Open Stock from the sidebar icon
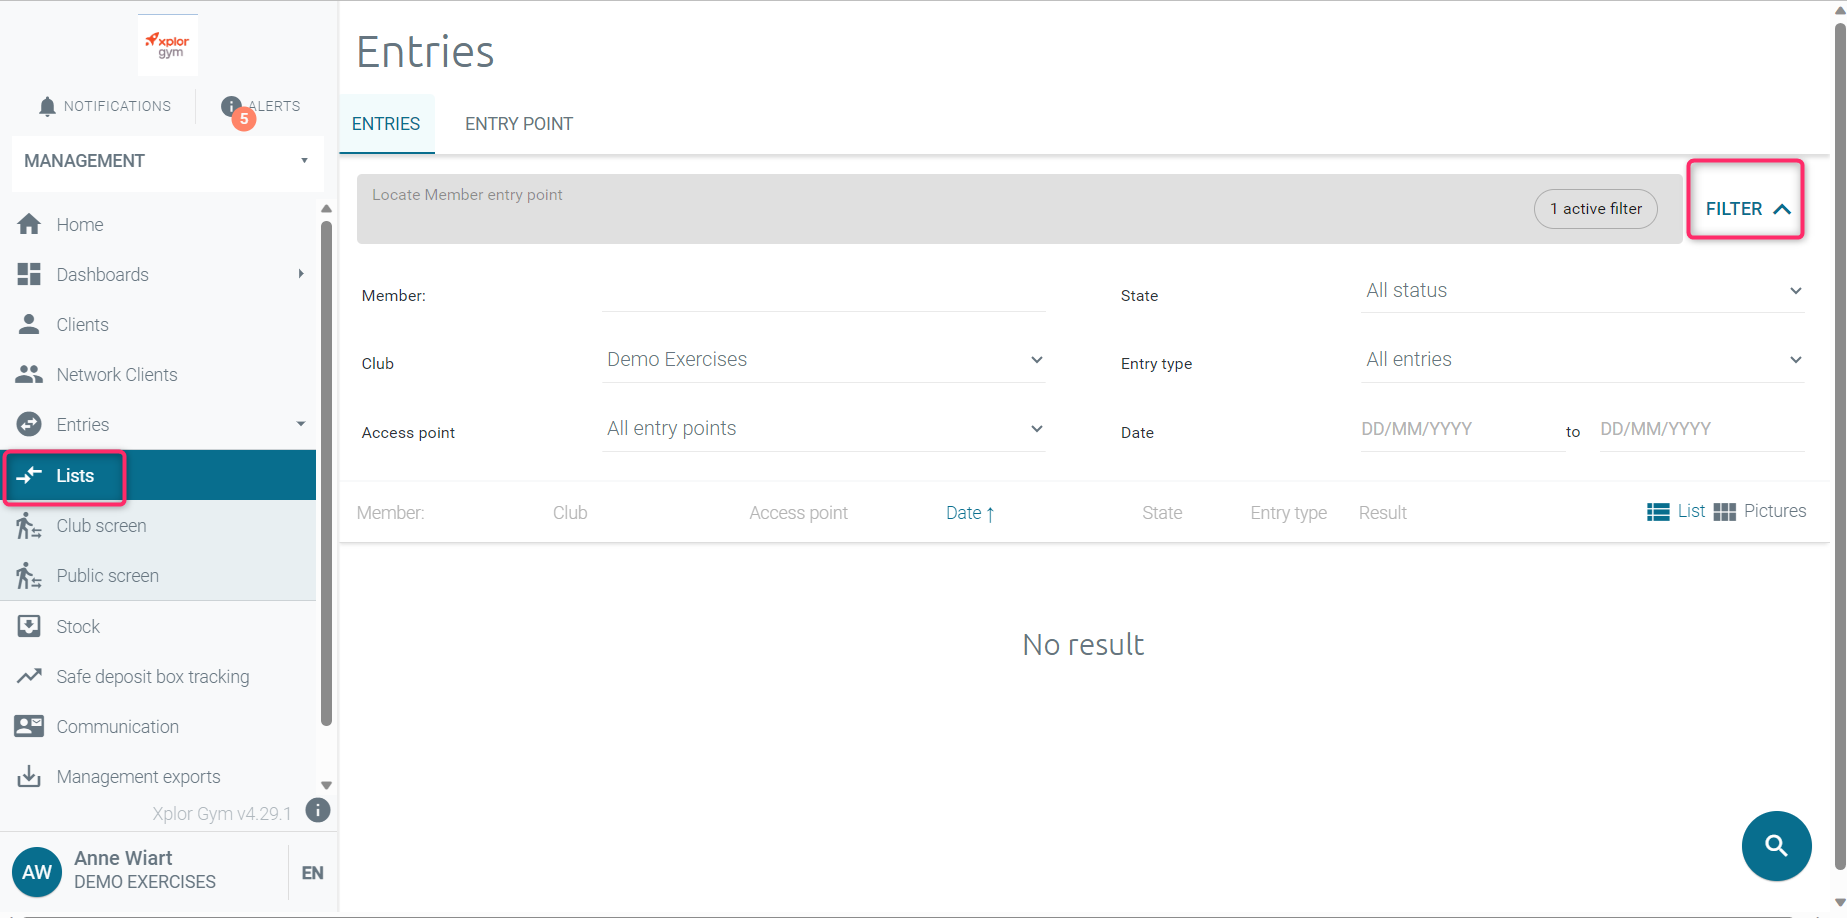This screenshot has height=918, width=1847. (29, 627)
